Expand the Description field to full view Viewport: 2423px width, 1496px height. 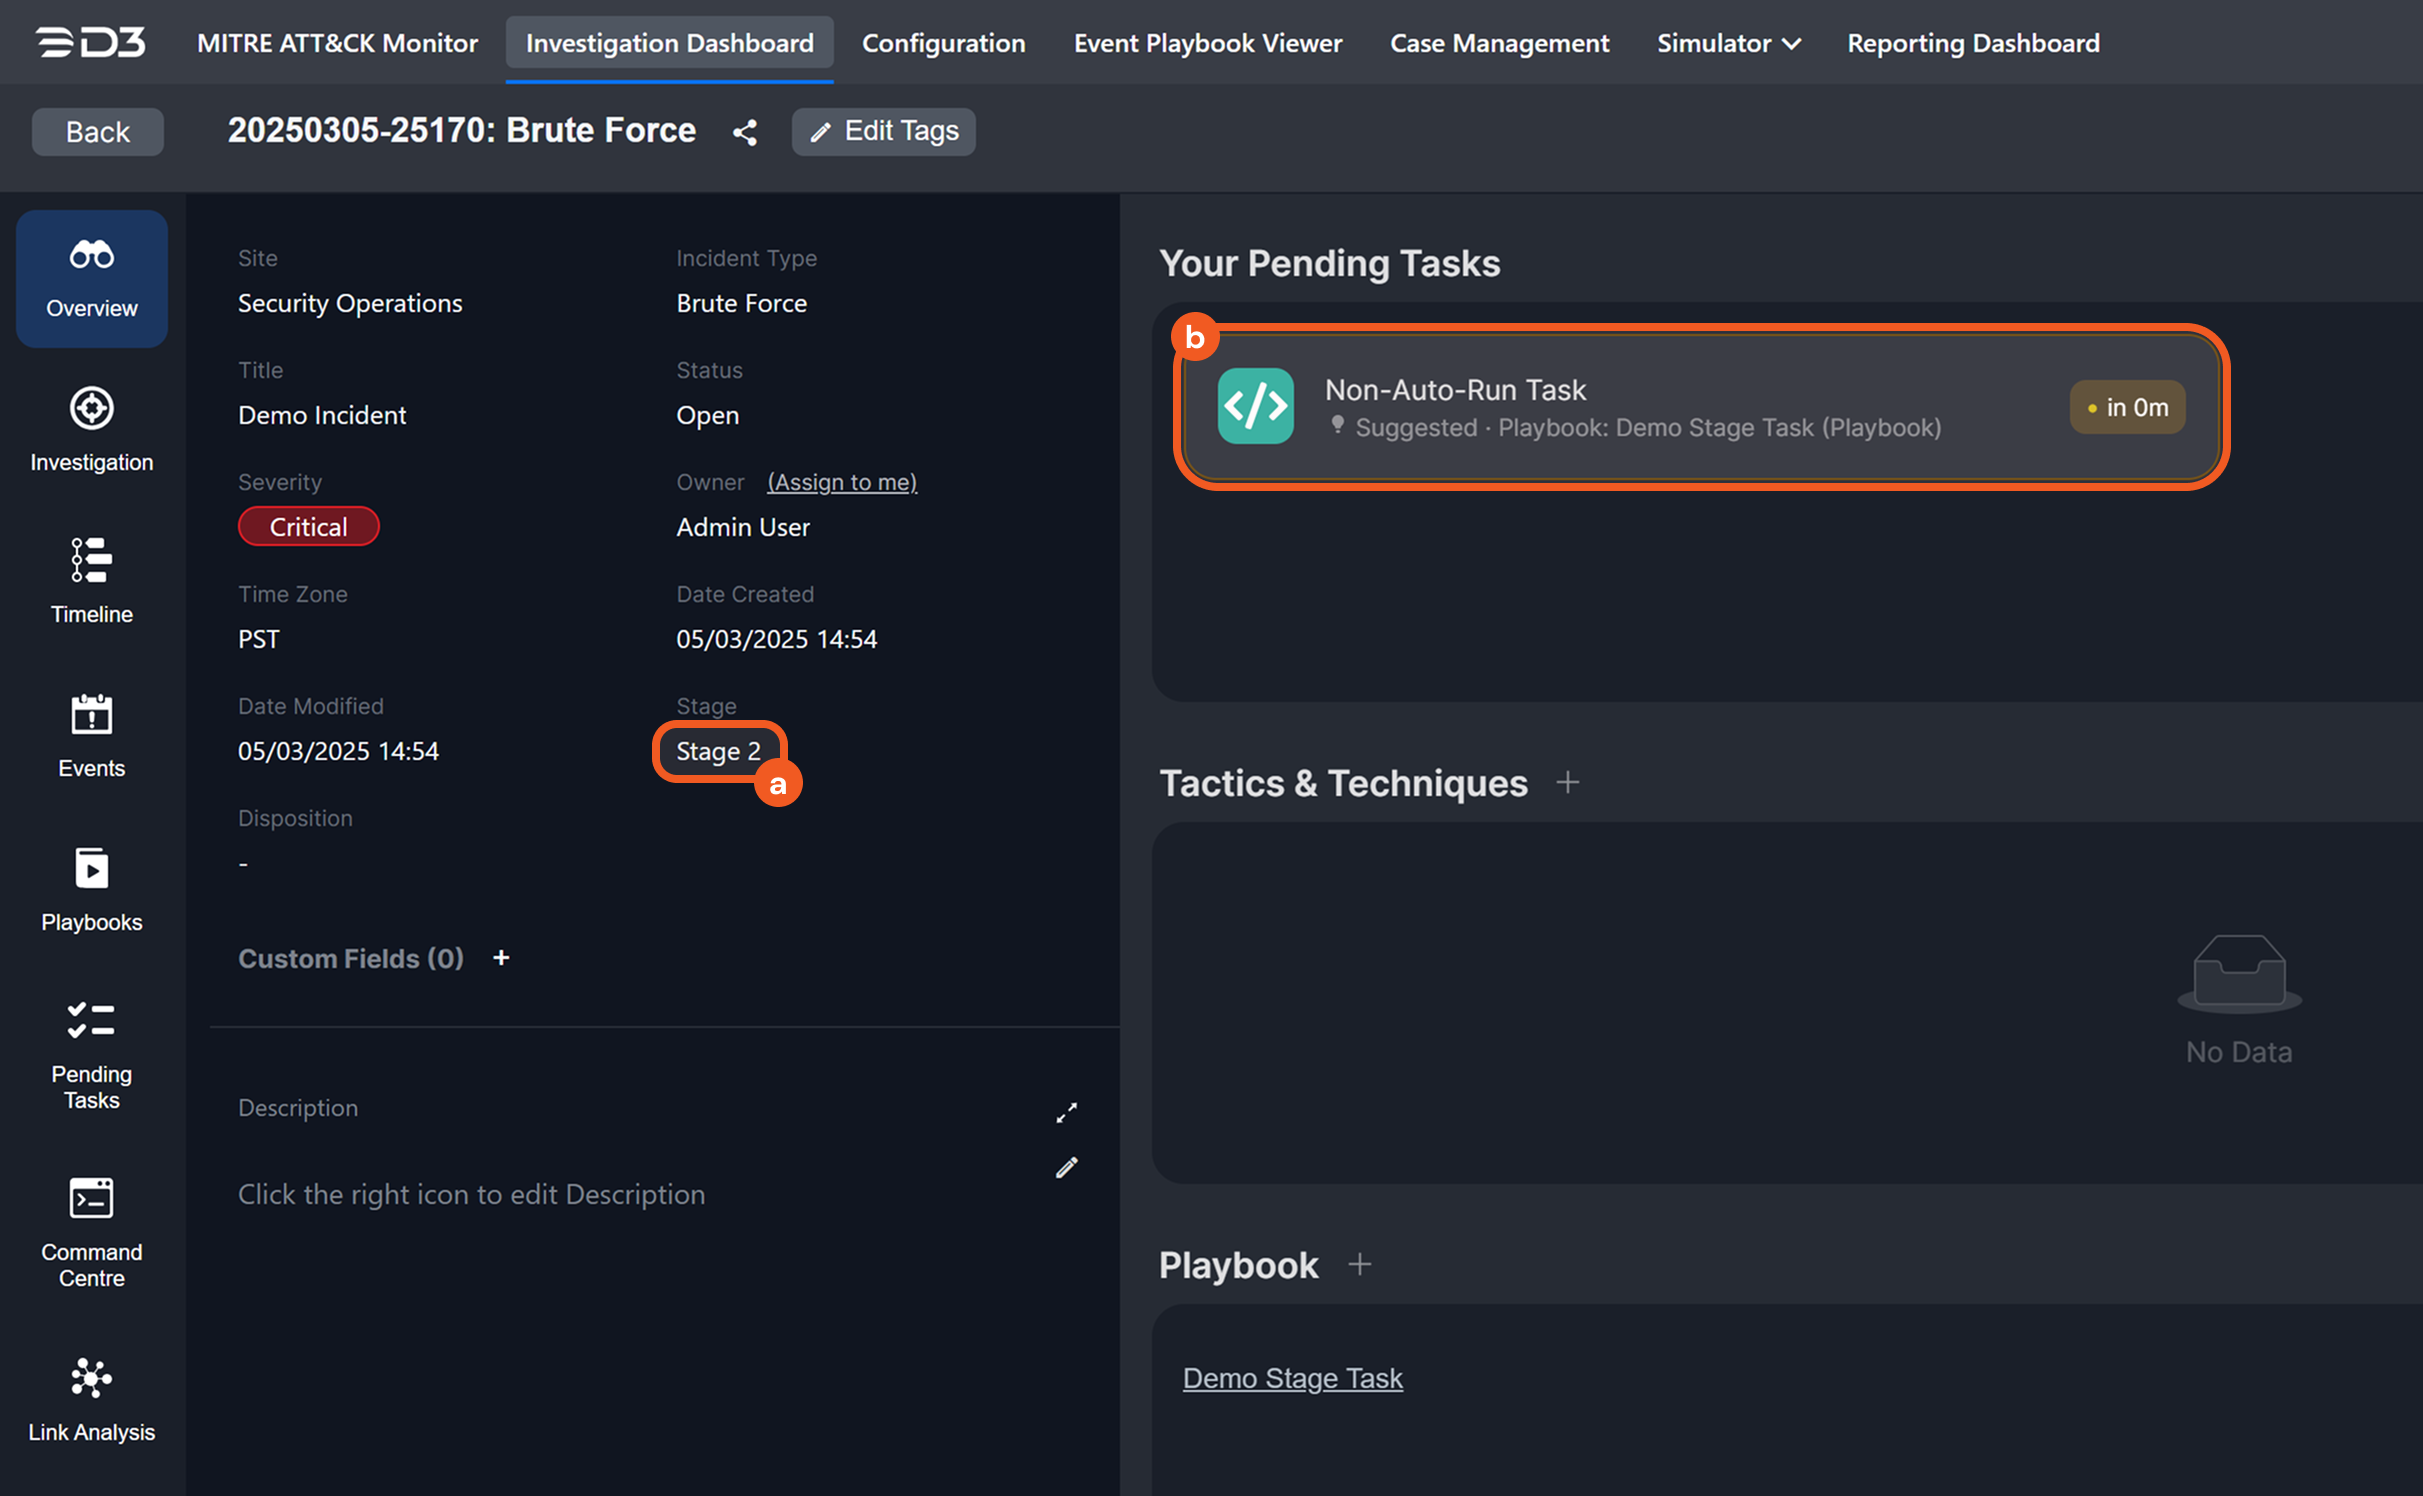click(x=1067, y=1112)
